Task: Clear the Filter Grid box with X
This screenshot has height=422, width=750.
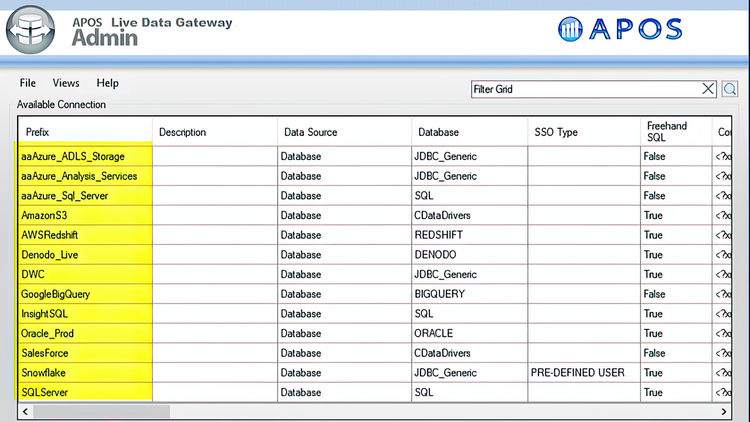Action: tap(708, 89)
